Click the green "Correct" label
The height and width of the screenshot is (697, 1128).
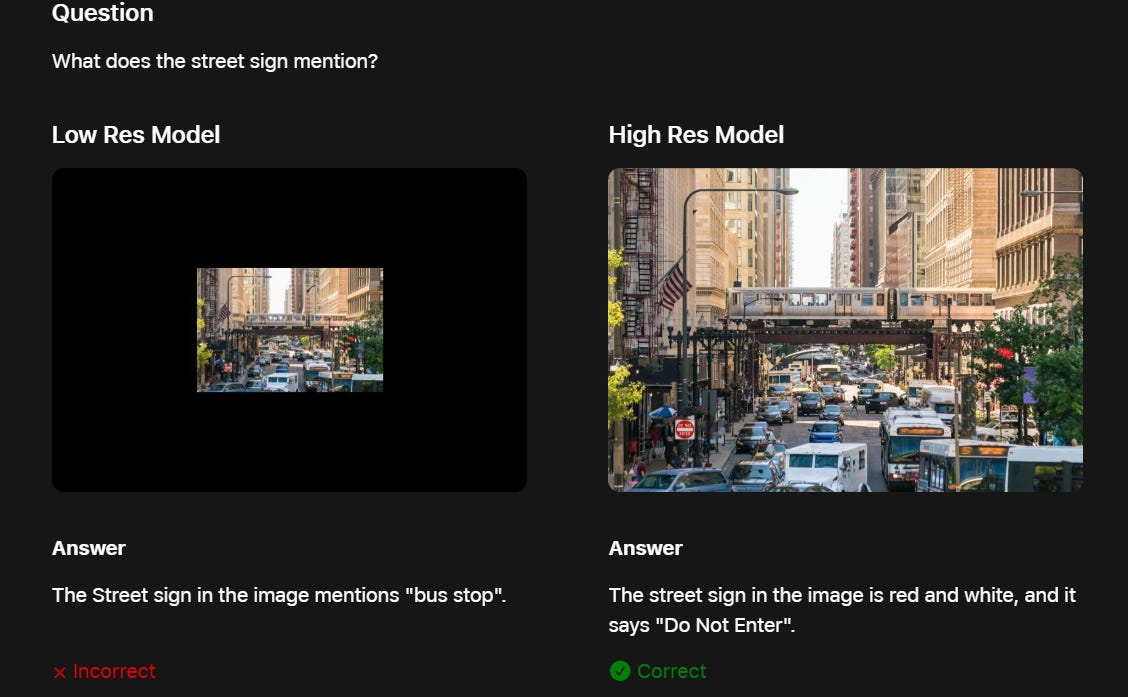[671, 671]
